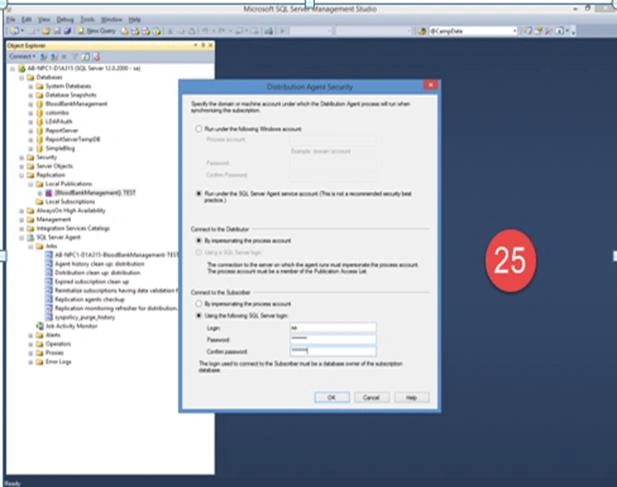The image size is (617, 487).
Task: Open the View menu
Action: click(44, 19)
